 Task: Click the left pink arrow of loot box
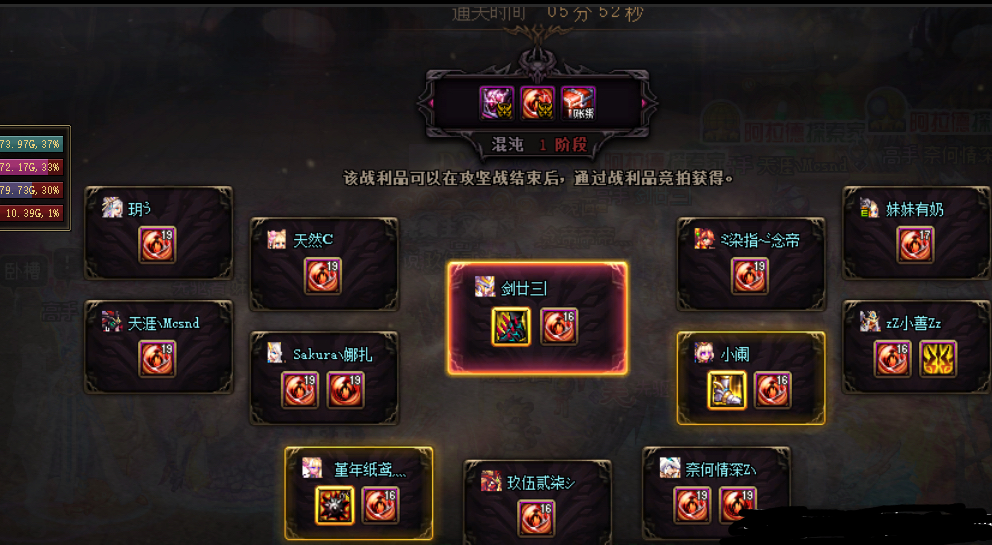pos(432,103)
